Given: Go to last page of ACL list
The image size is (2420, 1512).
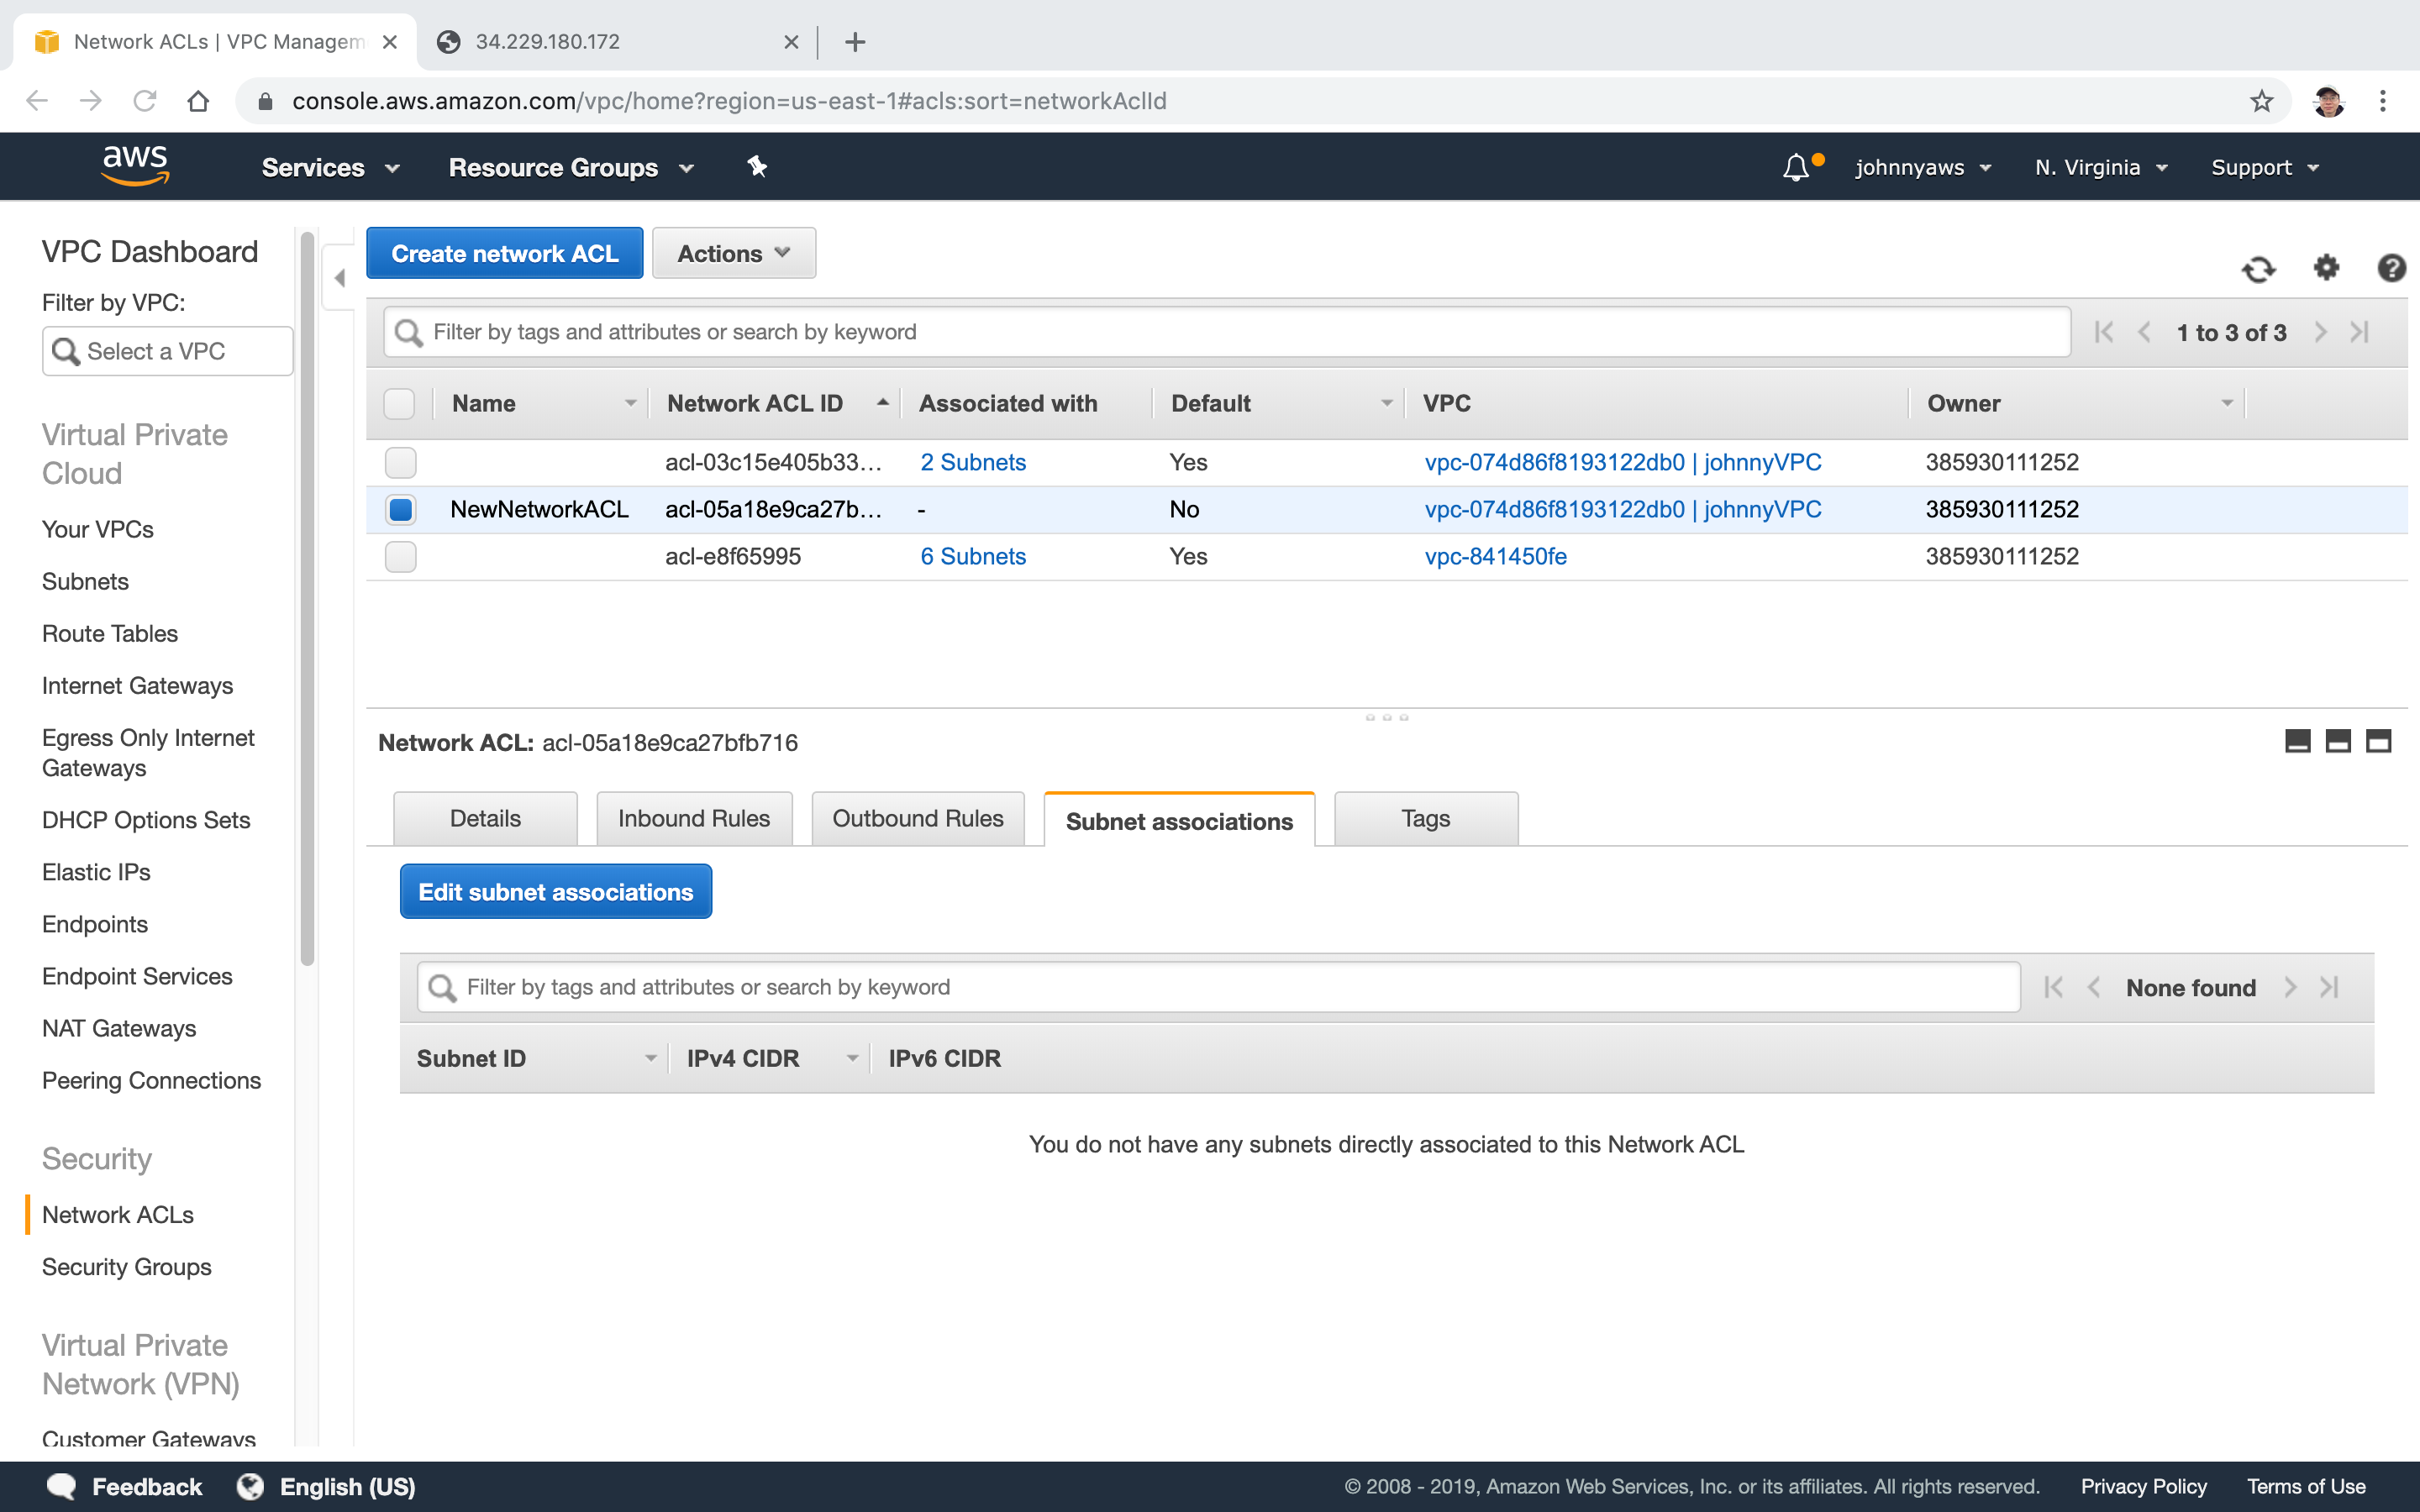Looking at the screenshot, I should [x=2360, y=332].
